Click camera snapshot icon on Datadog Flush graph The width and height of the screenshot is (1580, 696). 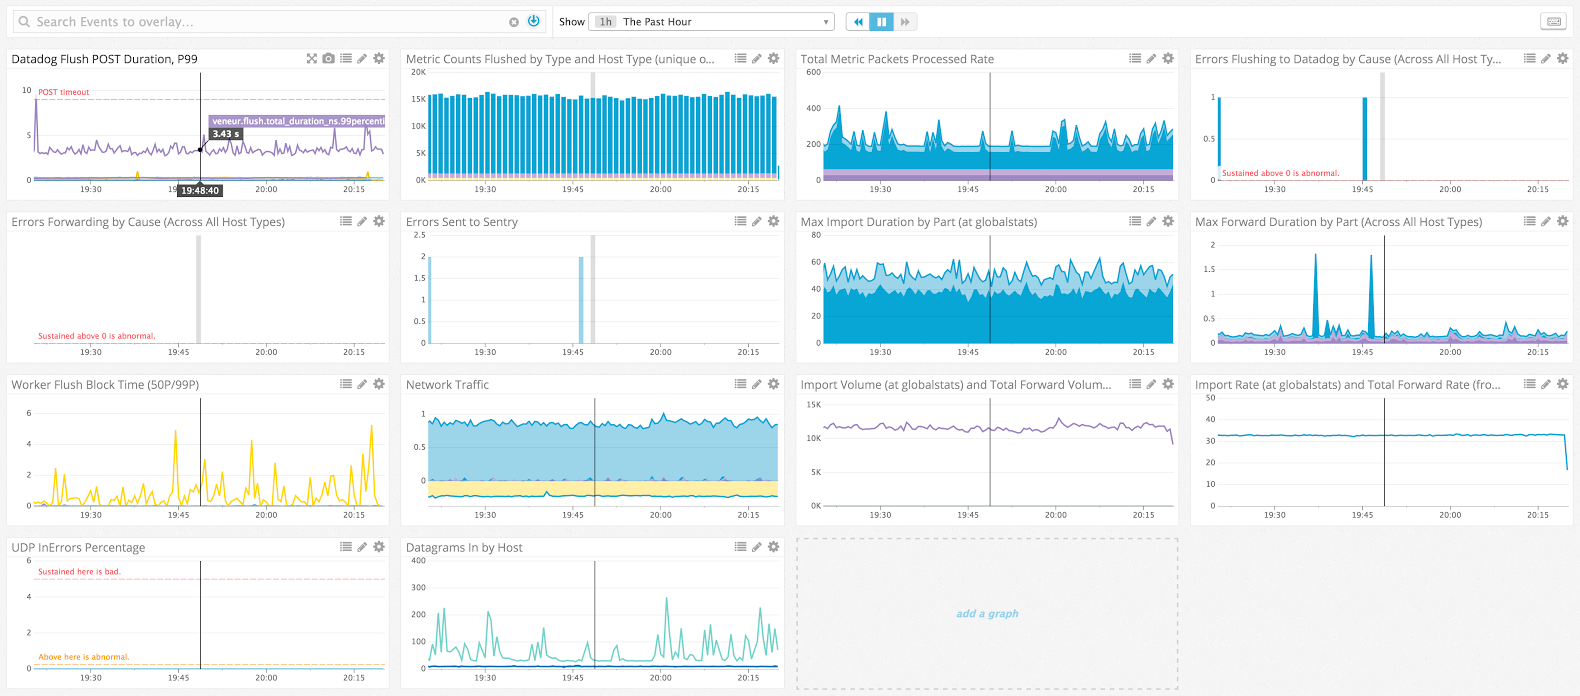tap(328, 59)
